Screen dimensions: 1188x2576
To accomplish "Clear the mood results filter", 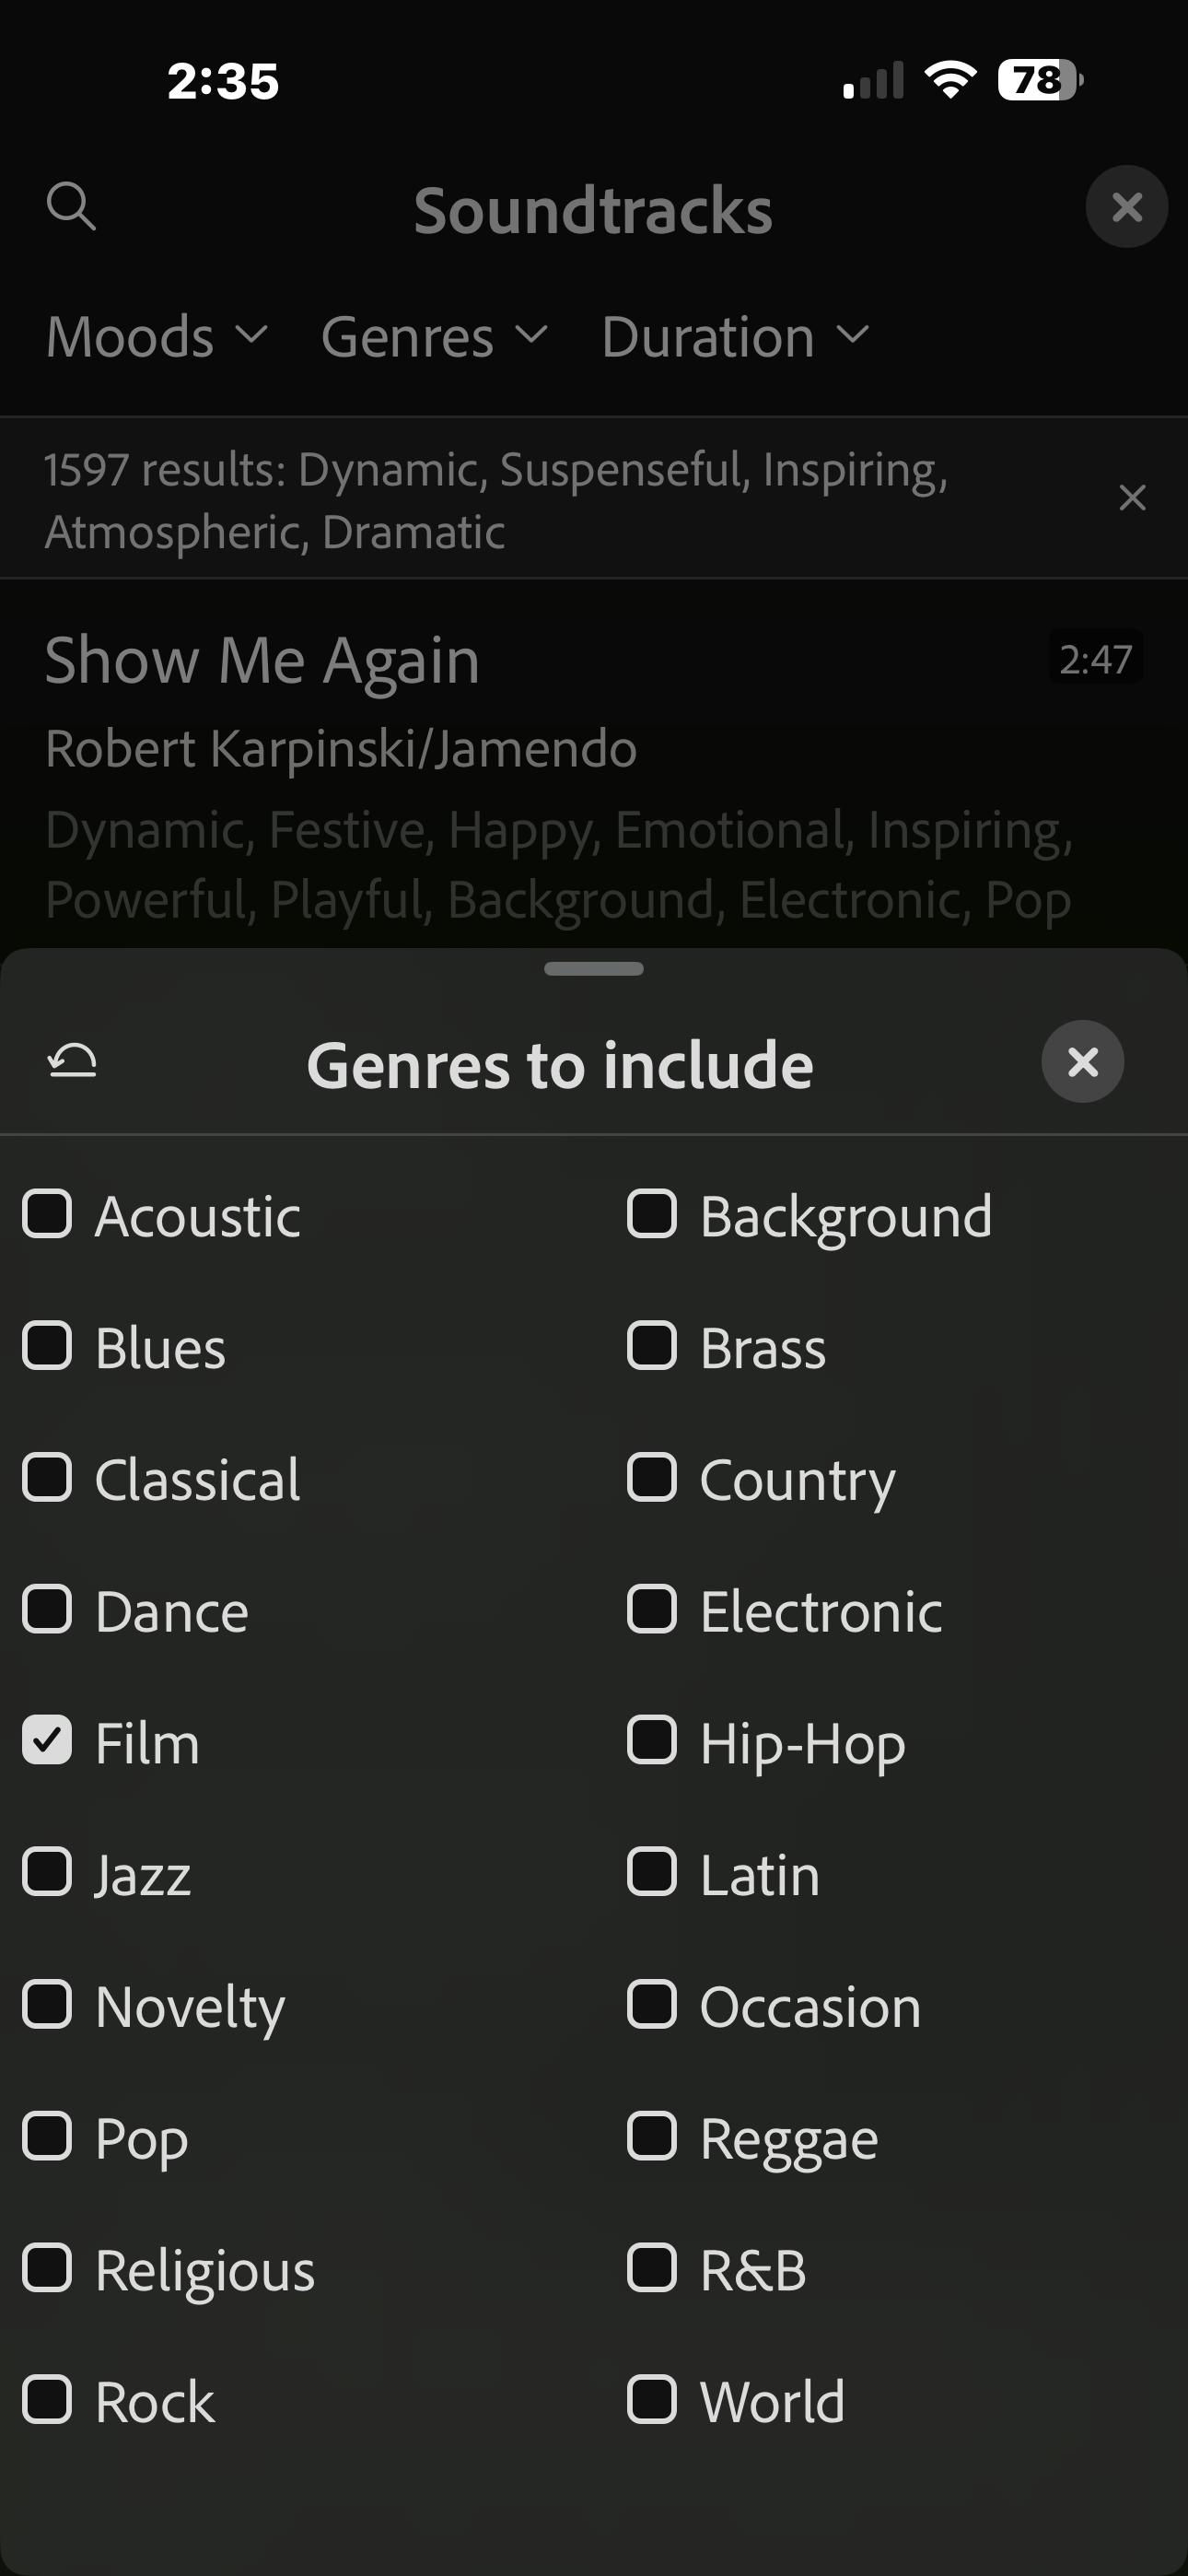I will click(x=1132, y=498).
